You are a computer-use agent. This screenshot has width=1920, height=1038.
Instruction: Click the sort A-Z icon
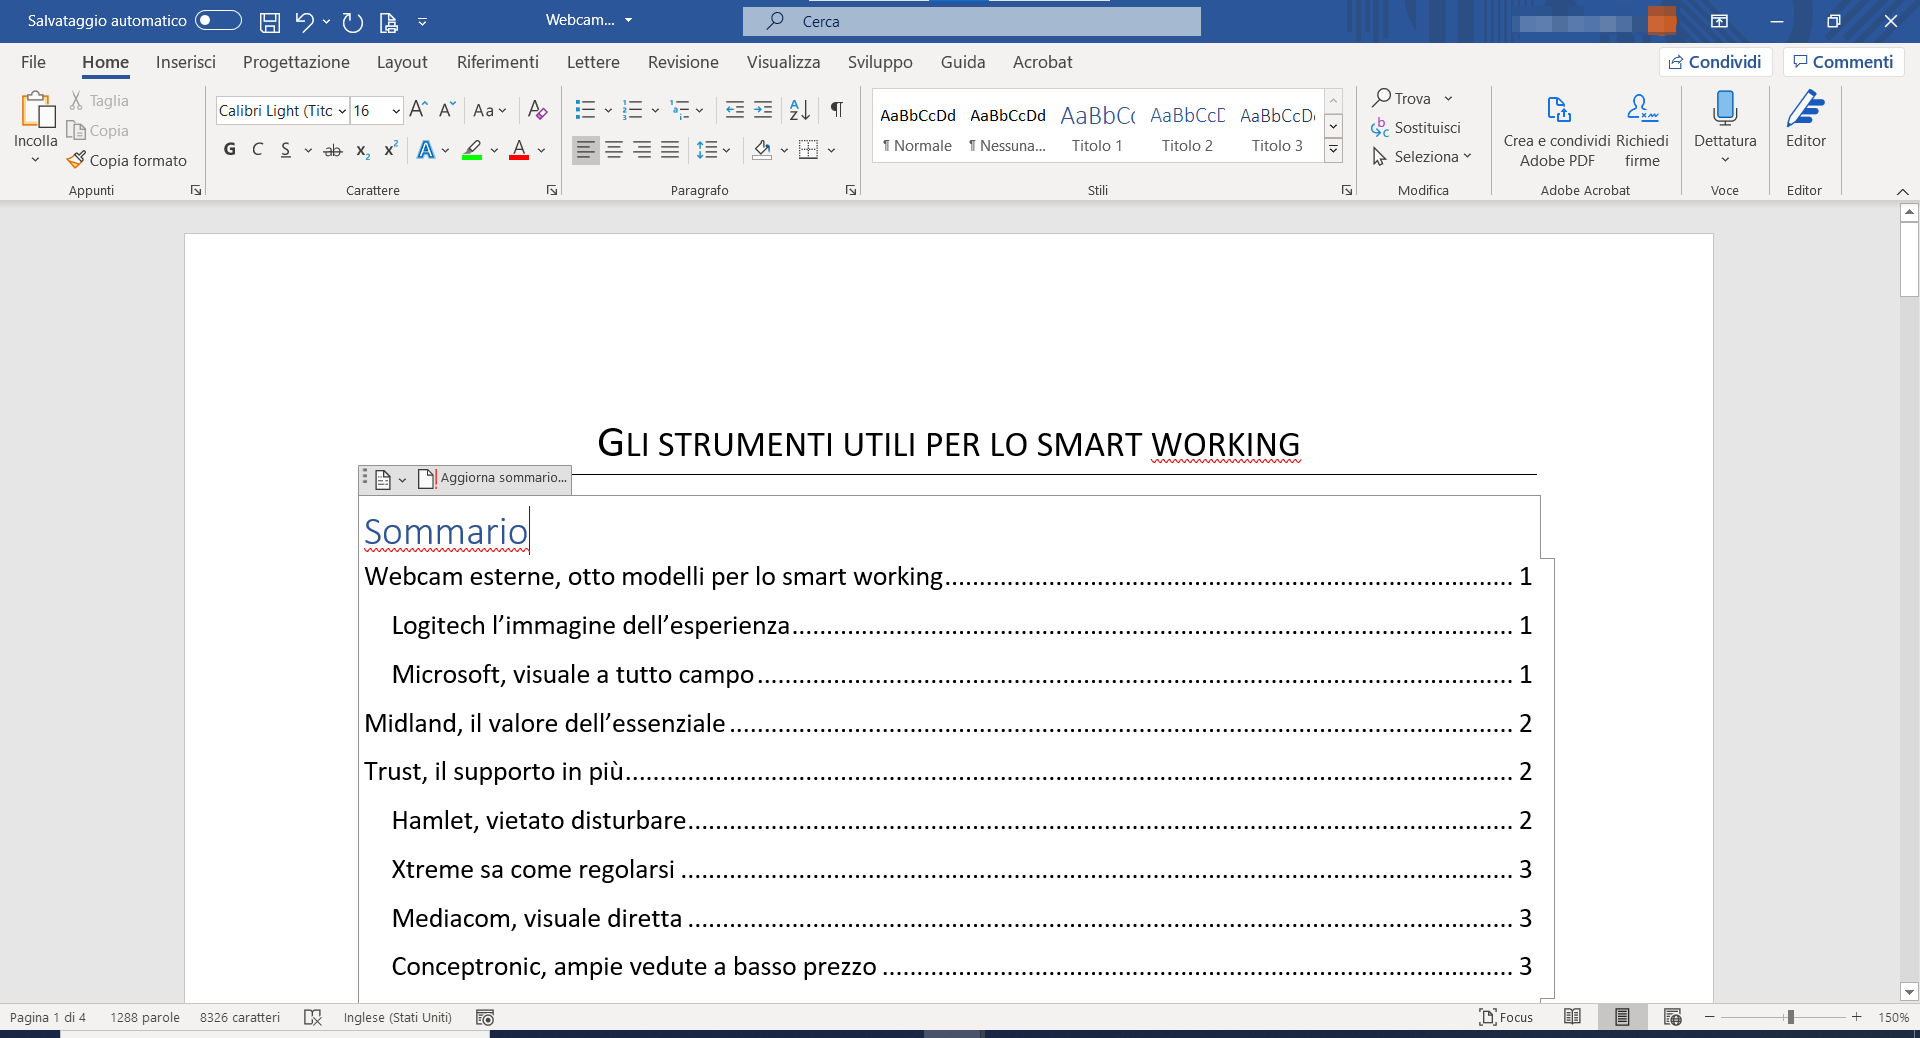tap(799, 110)
